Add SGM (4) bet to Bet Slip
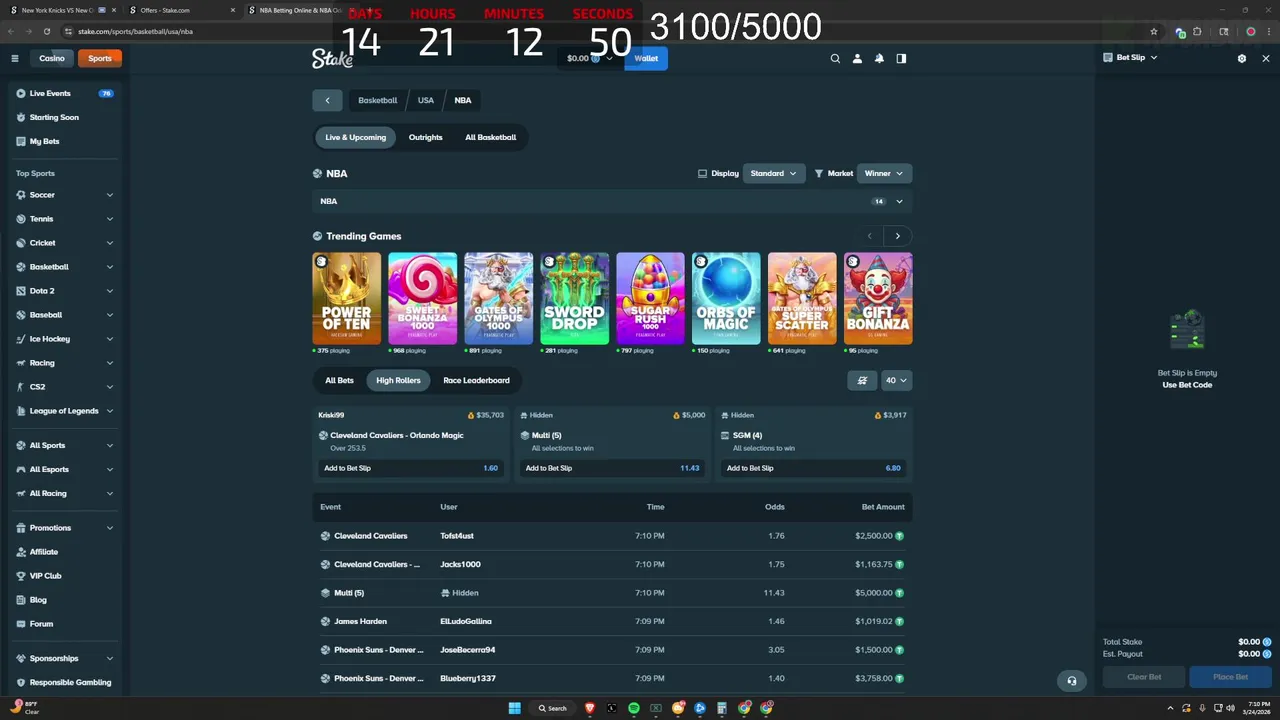 pyautogui.click(x=813, y=468)
